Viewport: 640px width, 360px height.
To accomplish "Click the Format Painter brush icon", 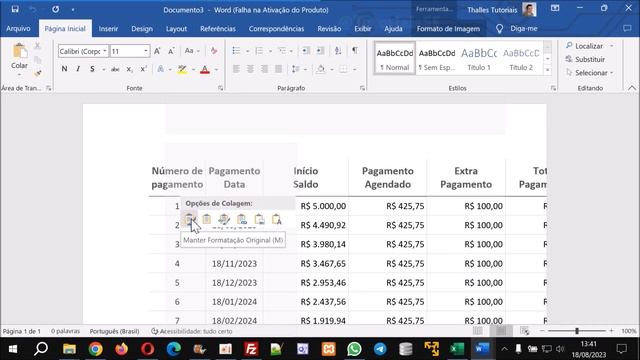I will click(x=38, y=73).
